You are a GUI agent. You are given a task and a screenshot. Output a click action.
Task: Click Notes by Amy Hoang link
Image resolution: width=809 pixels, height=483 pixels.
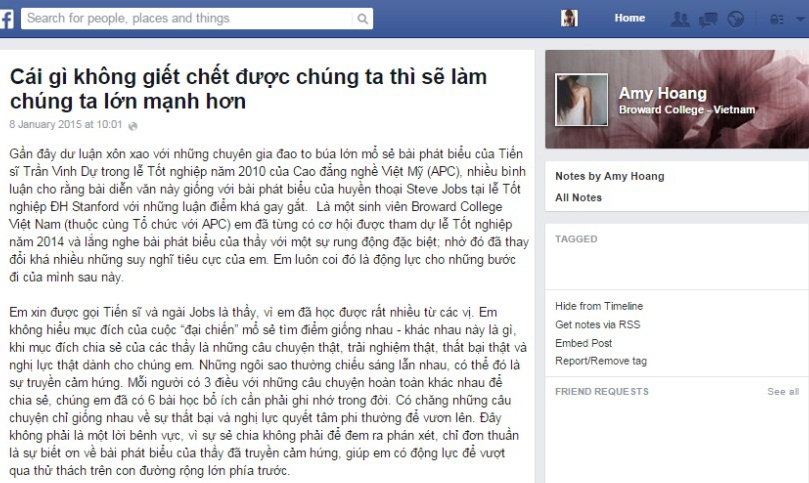pos(609,176)
